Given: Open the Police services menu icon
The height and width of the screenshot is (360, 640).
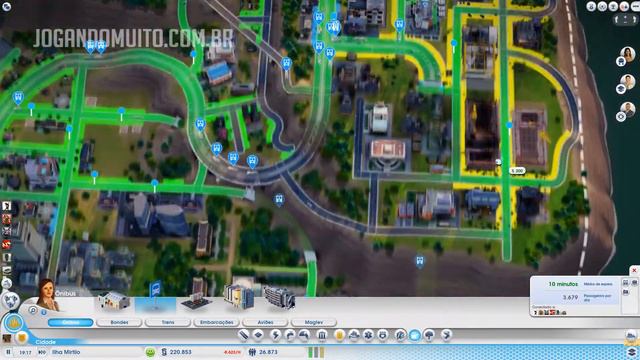Looking at the screenshot, I should 383,335.
